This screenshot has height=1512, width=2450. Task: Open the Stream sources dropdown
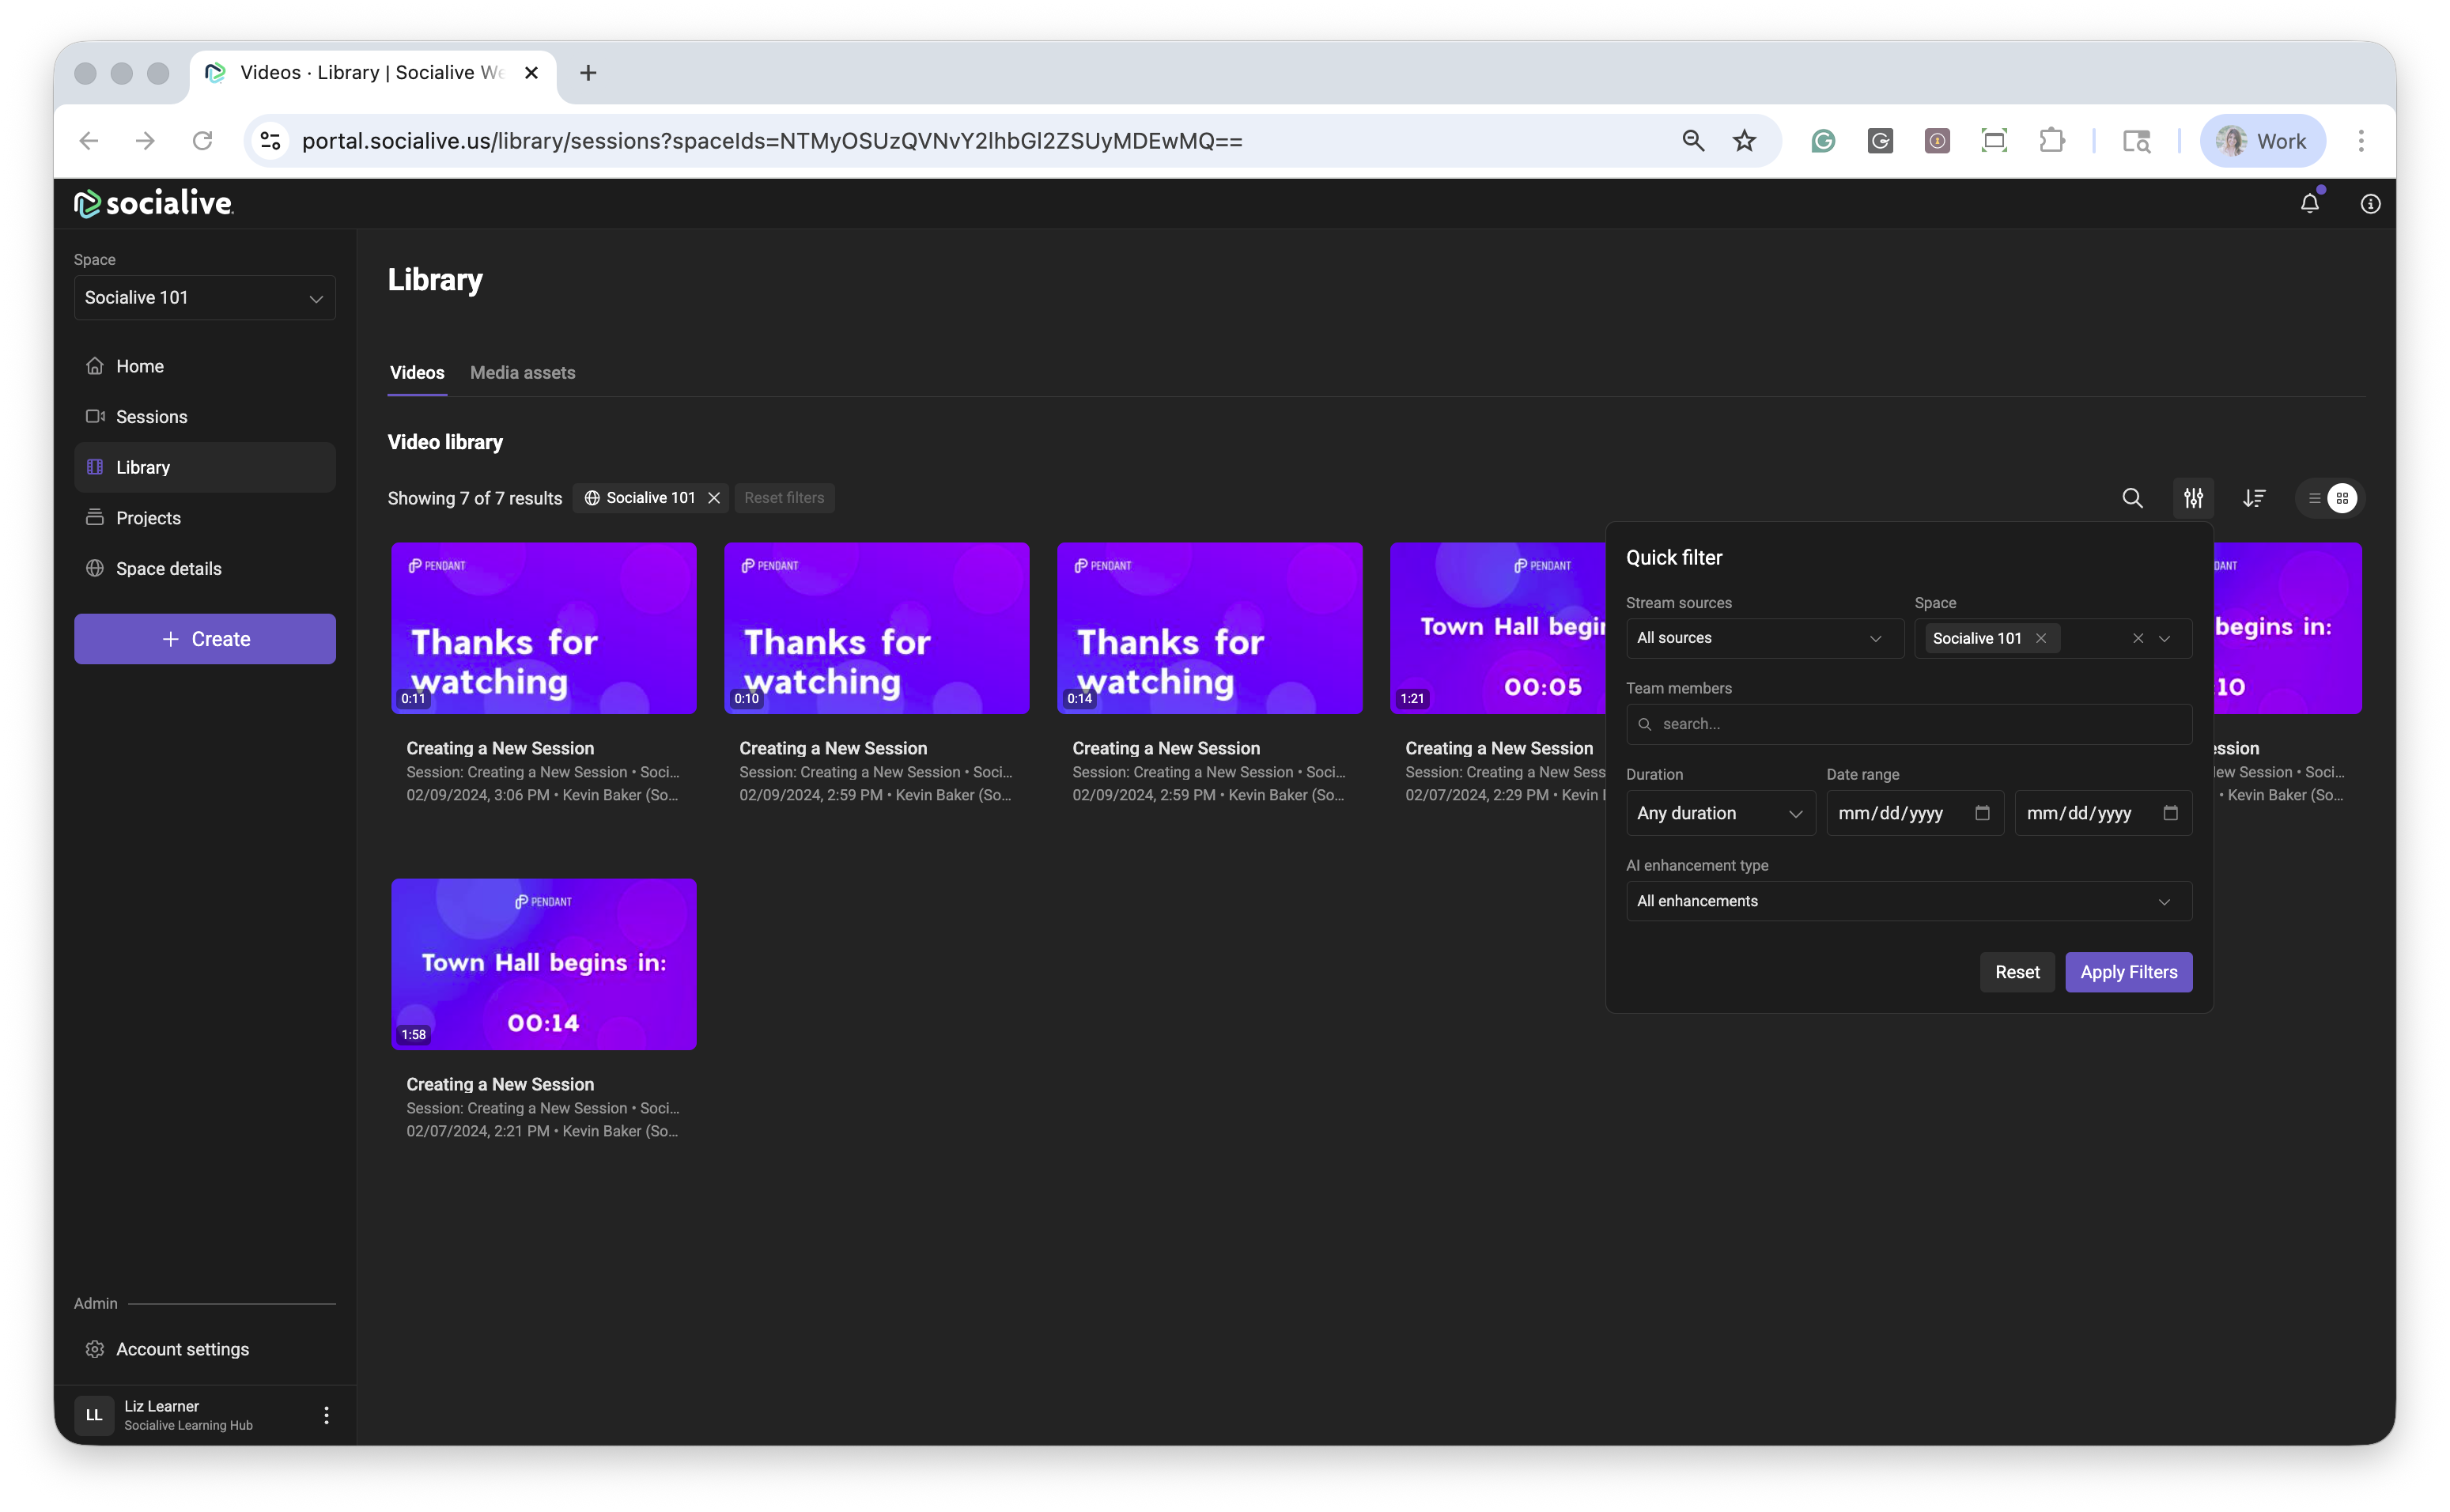click(1764, 638)
